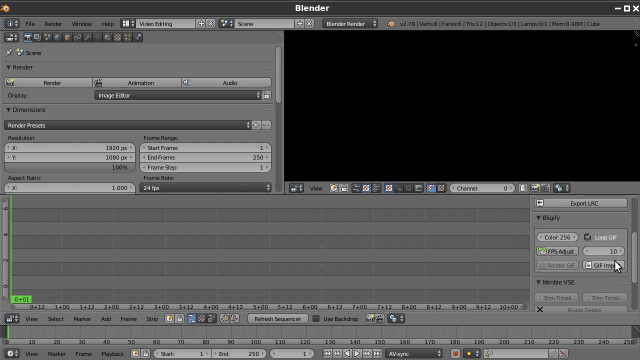Toggle the Loop GIF checkbox
Viewport: 640px width, 360px height.
588,237
